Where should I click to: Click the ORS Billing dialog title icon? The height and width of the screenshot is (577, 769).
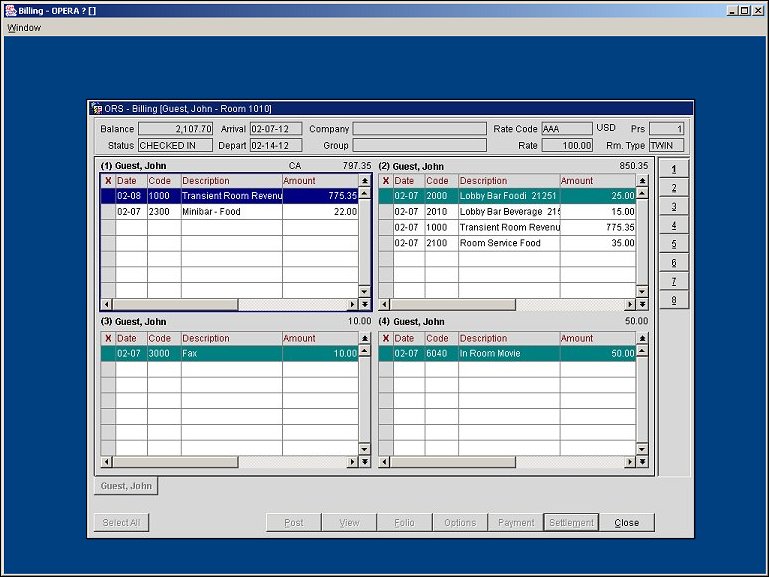pyautogui.click(x=96, y=108)
